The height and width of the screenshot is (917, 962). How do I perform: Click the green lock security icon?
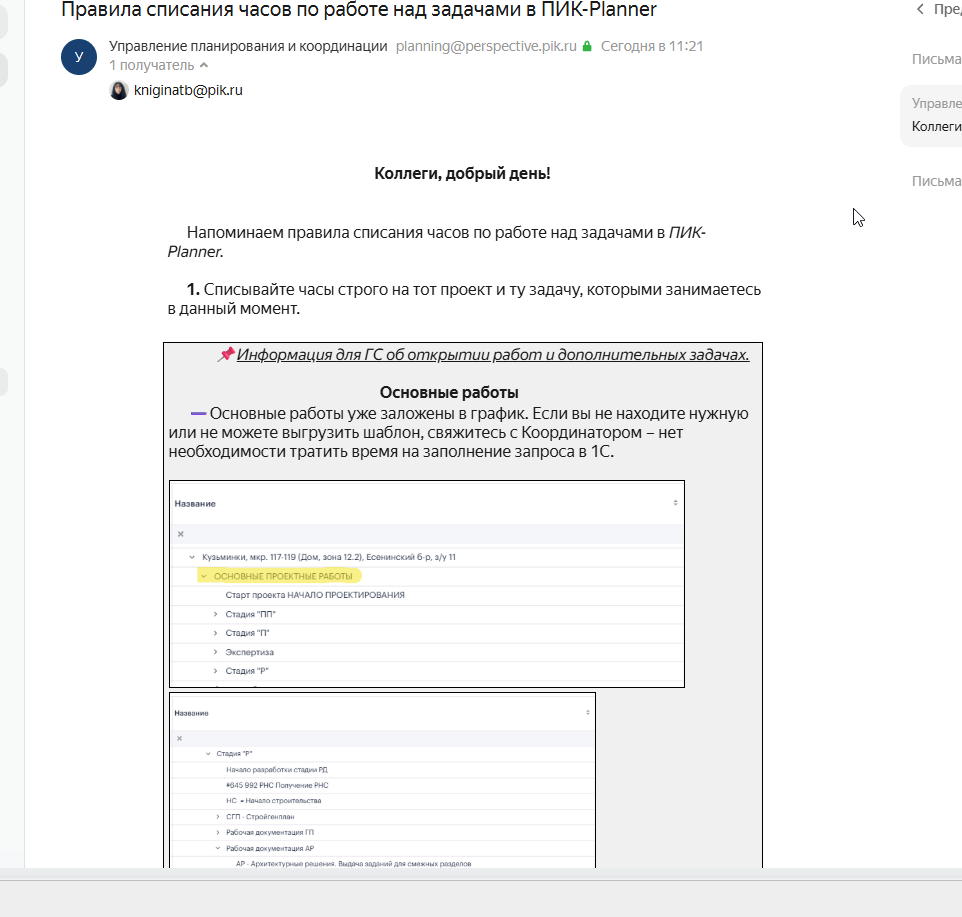click(x=587, y=46)
